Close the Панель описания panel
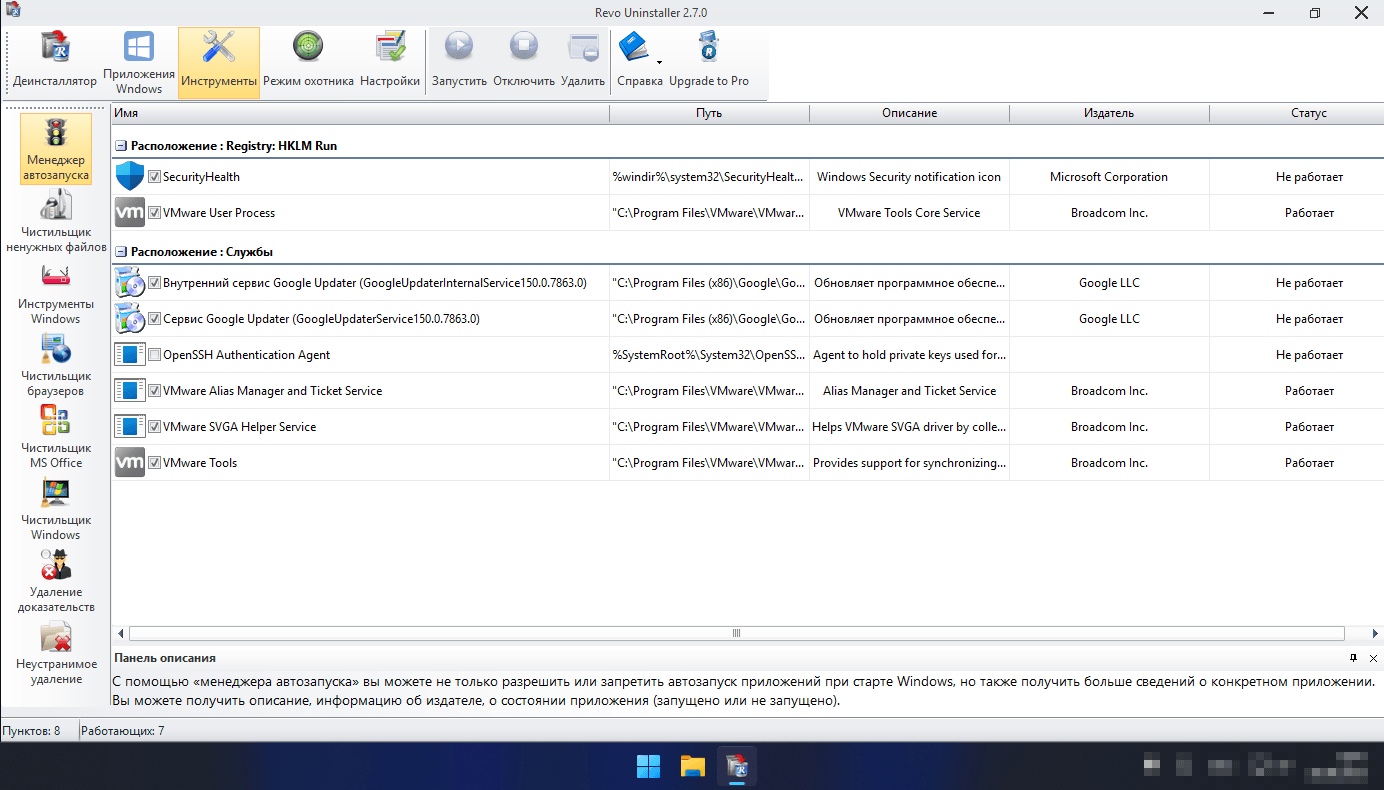 coord(1373,658)
